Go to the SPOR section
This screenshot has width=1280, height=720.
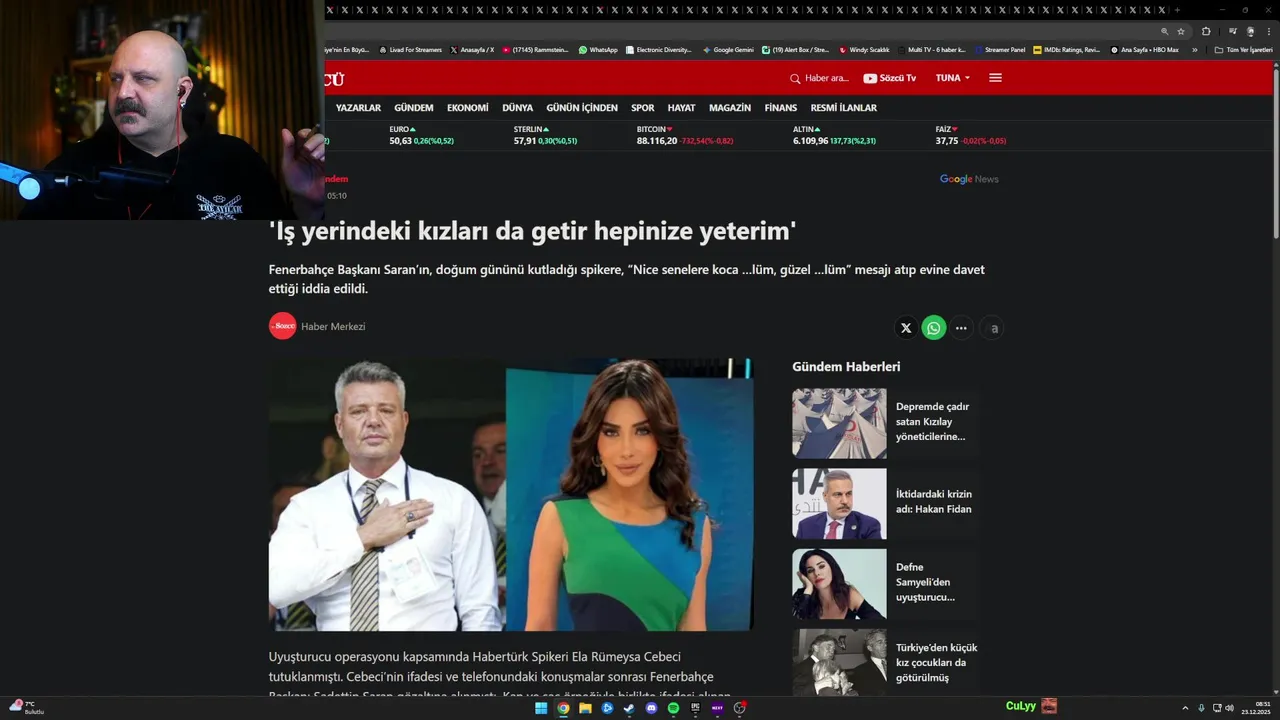click(x=643, y=108)
